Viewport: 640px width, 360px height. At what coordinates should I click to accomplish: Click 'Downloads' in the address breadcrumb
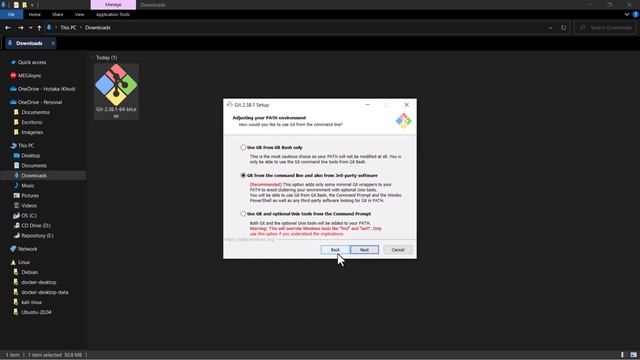(98, 28)
